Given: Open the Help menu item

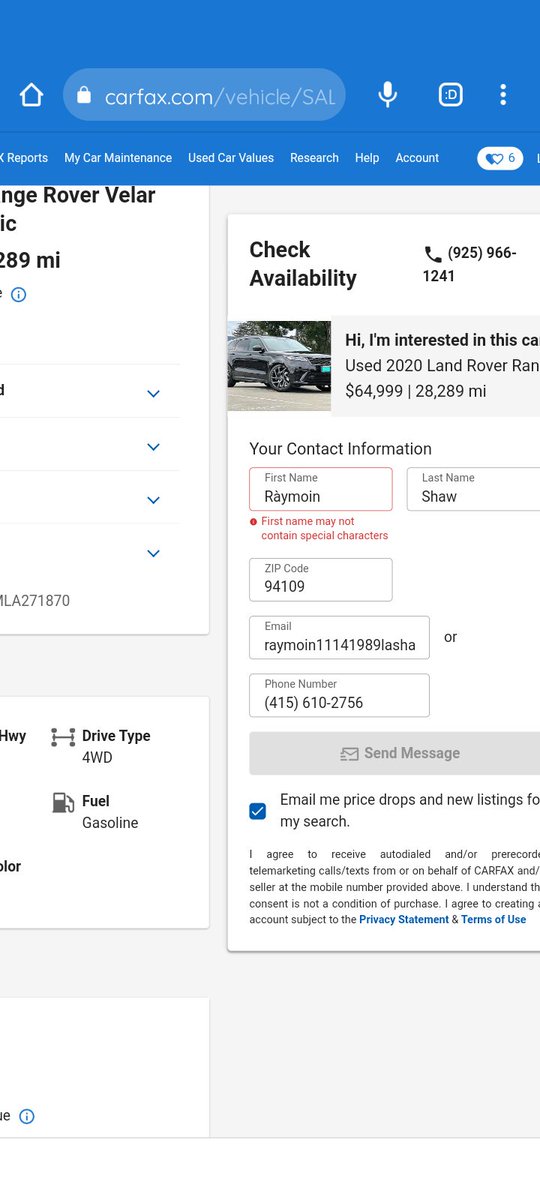Looking at the screenshot, I should tap(367, 158).
